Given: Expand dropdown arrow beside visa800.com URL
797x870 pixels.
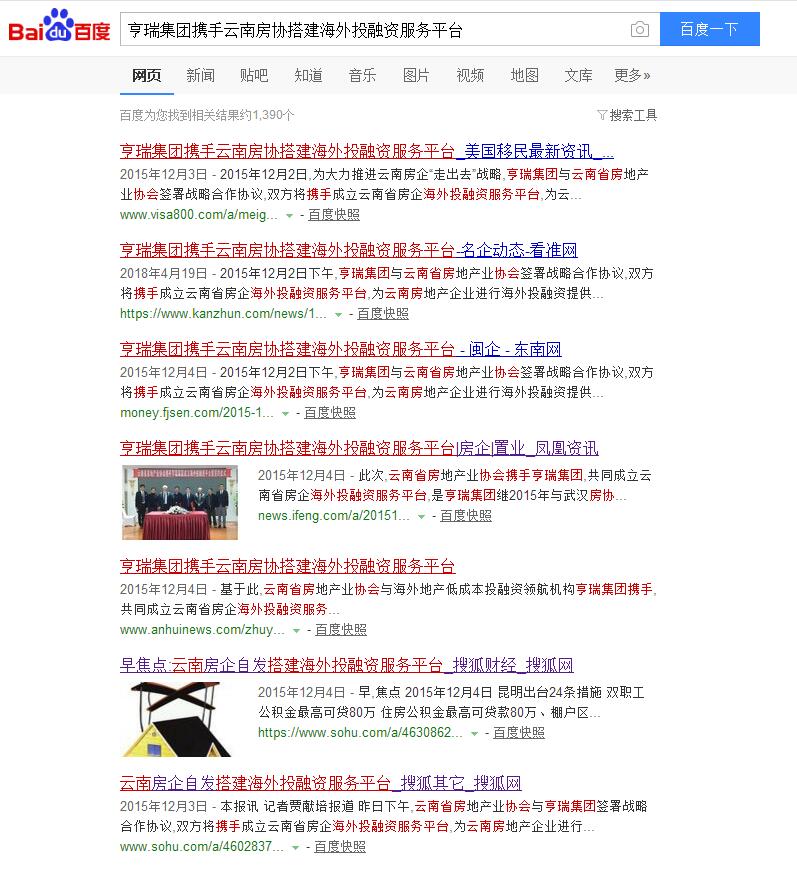Looking at the screenshot, I should (x=289, y=215).
